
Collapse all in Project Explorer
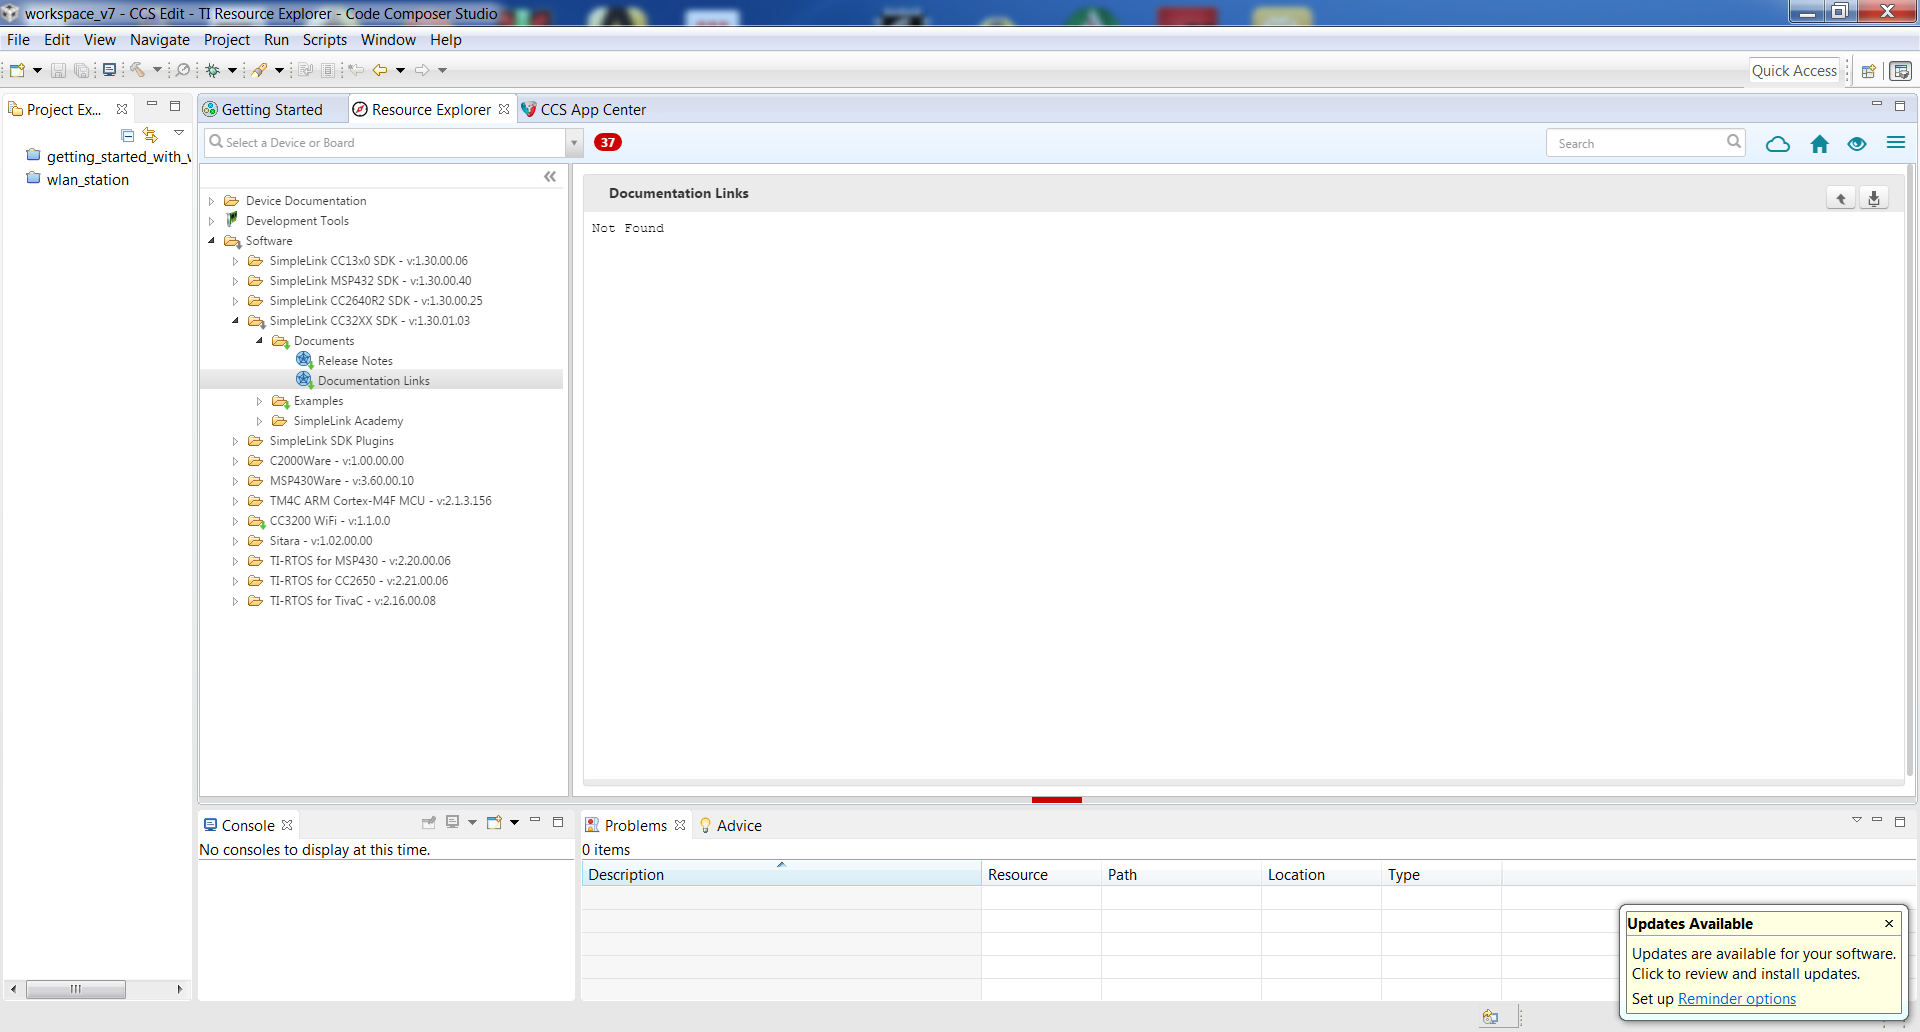click(x=127, y=135)
